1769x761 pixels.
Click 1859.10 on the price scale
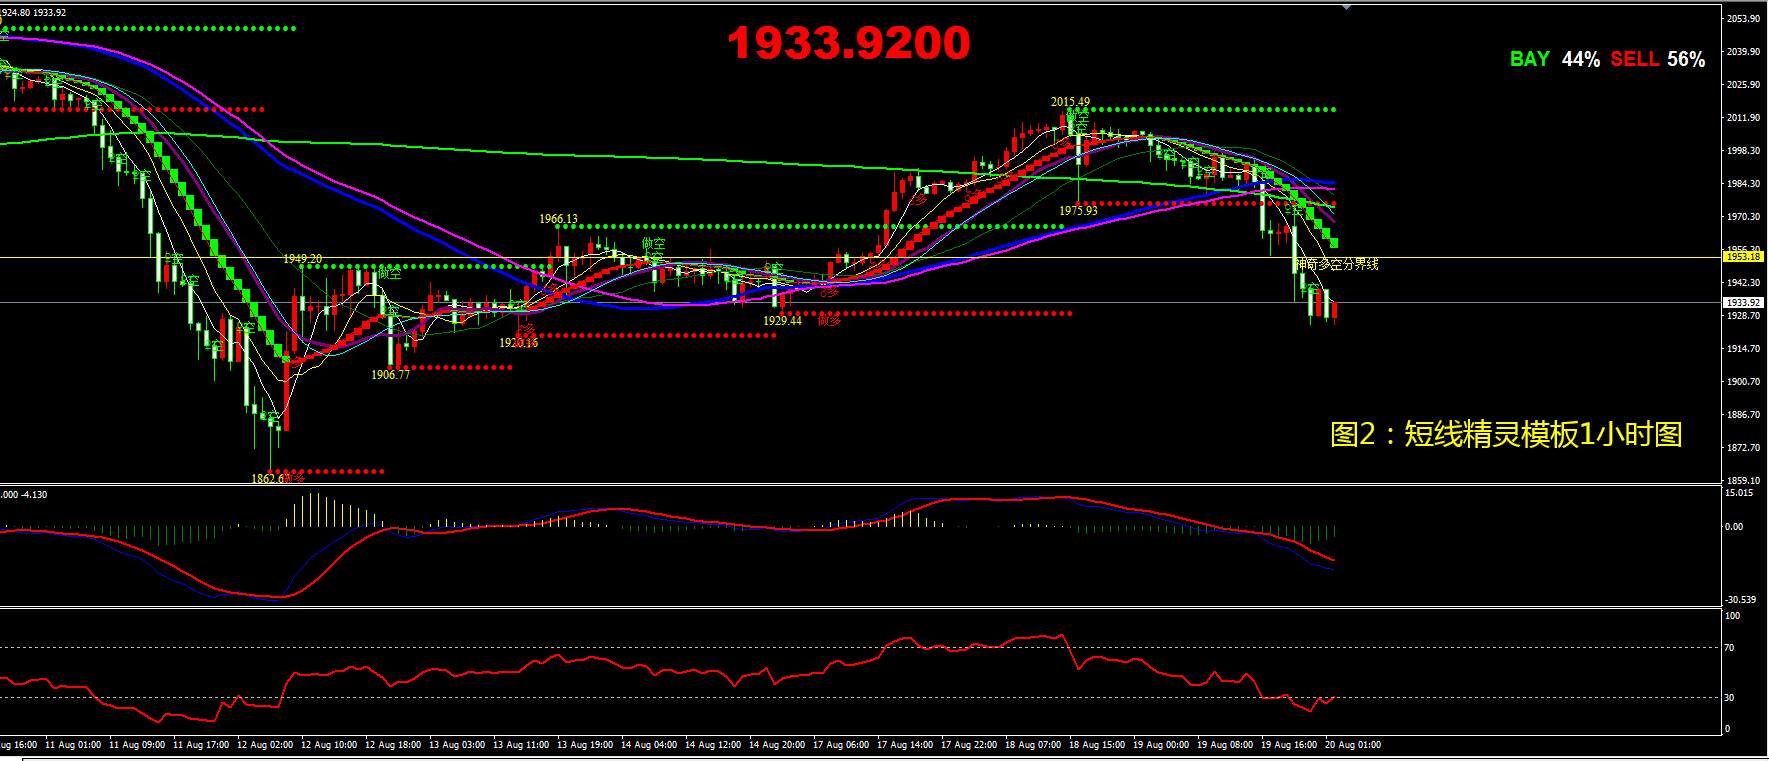1742,480
